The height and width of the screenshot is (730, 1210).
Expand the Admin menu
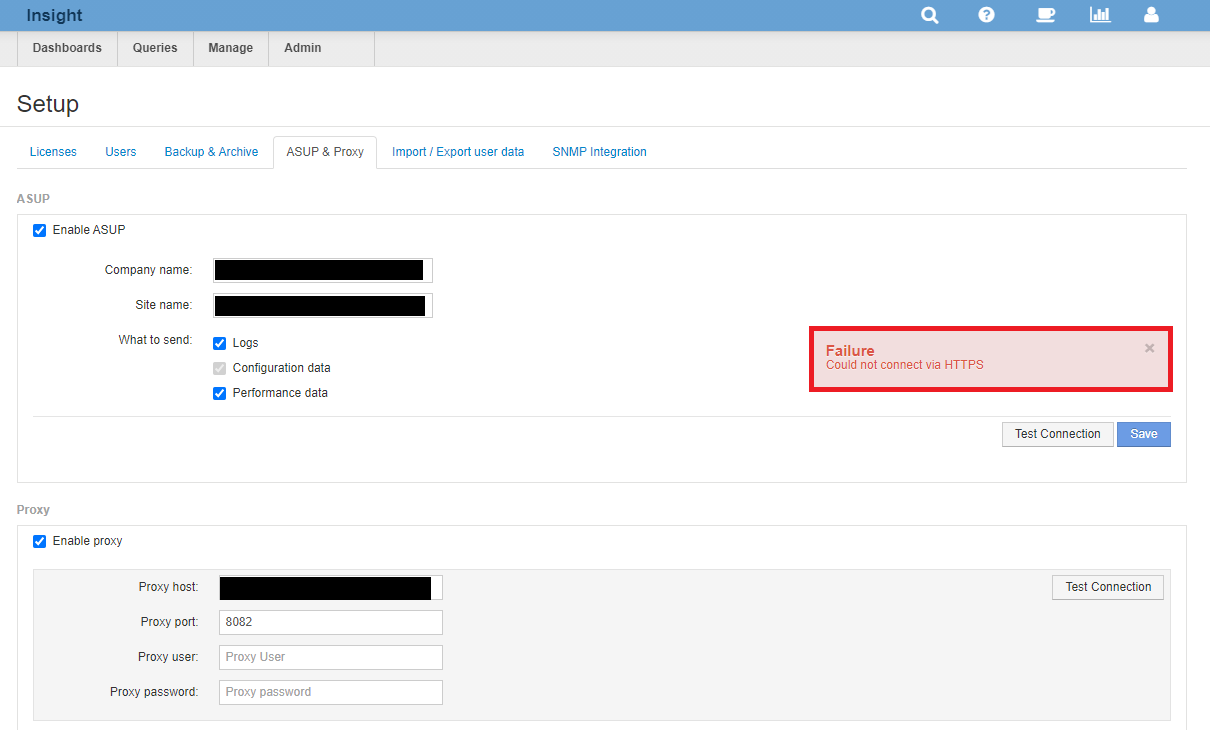[302, 48]
